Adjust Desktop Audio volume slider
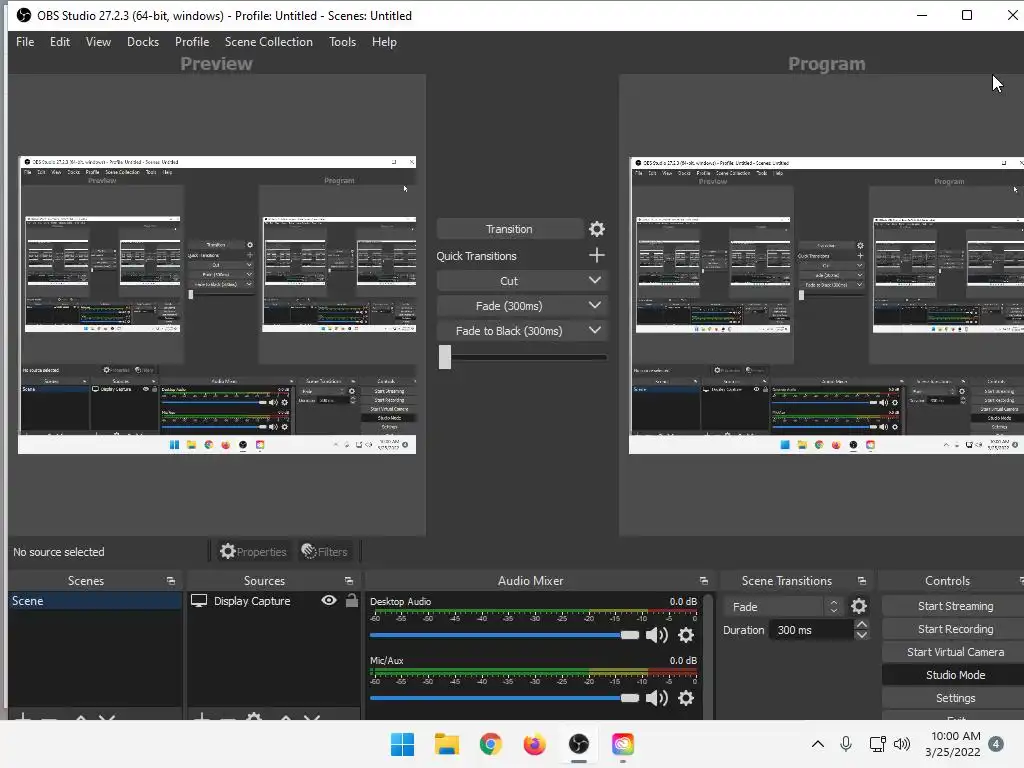The height and width of the screenshot is (768, 1024). coord(504,635)
